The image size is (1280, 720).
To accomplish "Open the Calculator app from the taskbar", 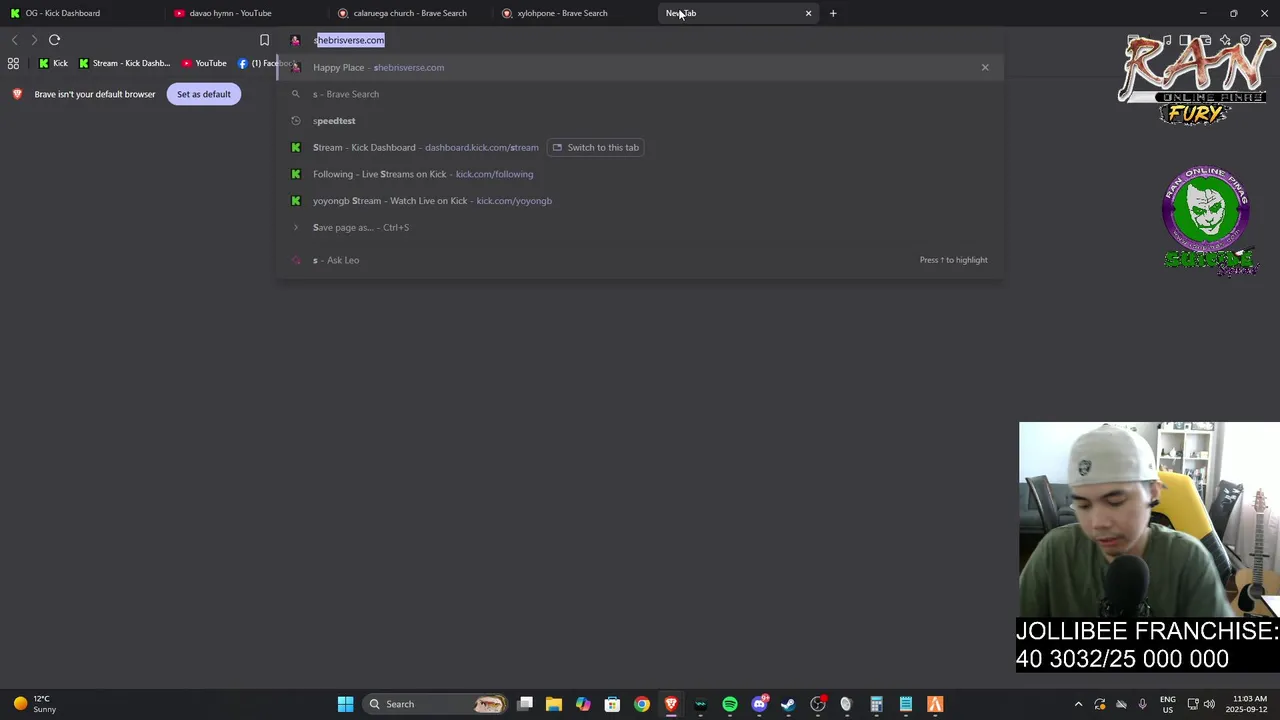I will [x=876, y=704].
